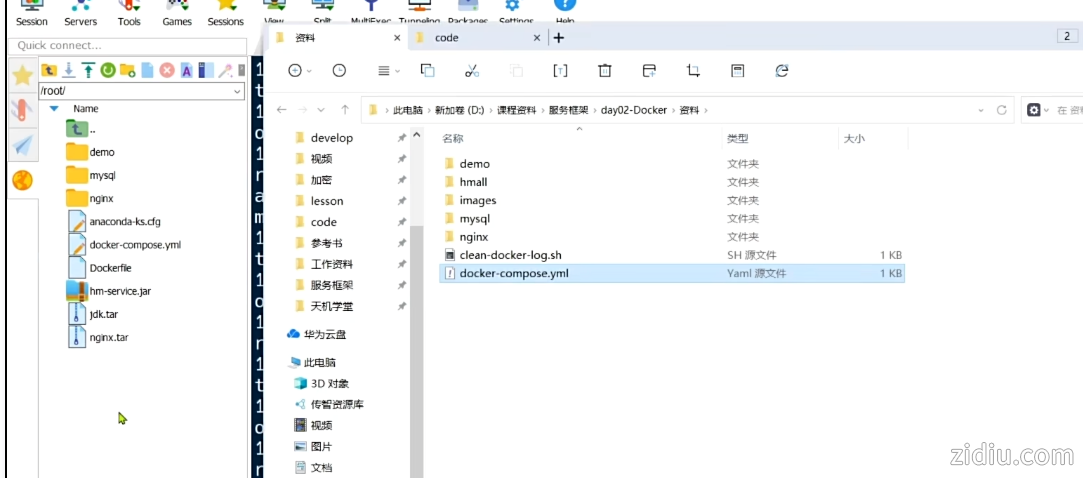Click the Explorer address bar refresh icon
This screenshot has width=1083, height=478.
(x=1000, y=110)
